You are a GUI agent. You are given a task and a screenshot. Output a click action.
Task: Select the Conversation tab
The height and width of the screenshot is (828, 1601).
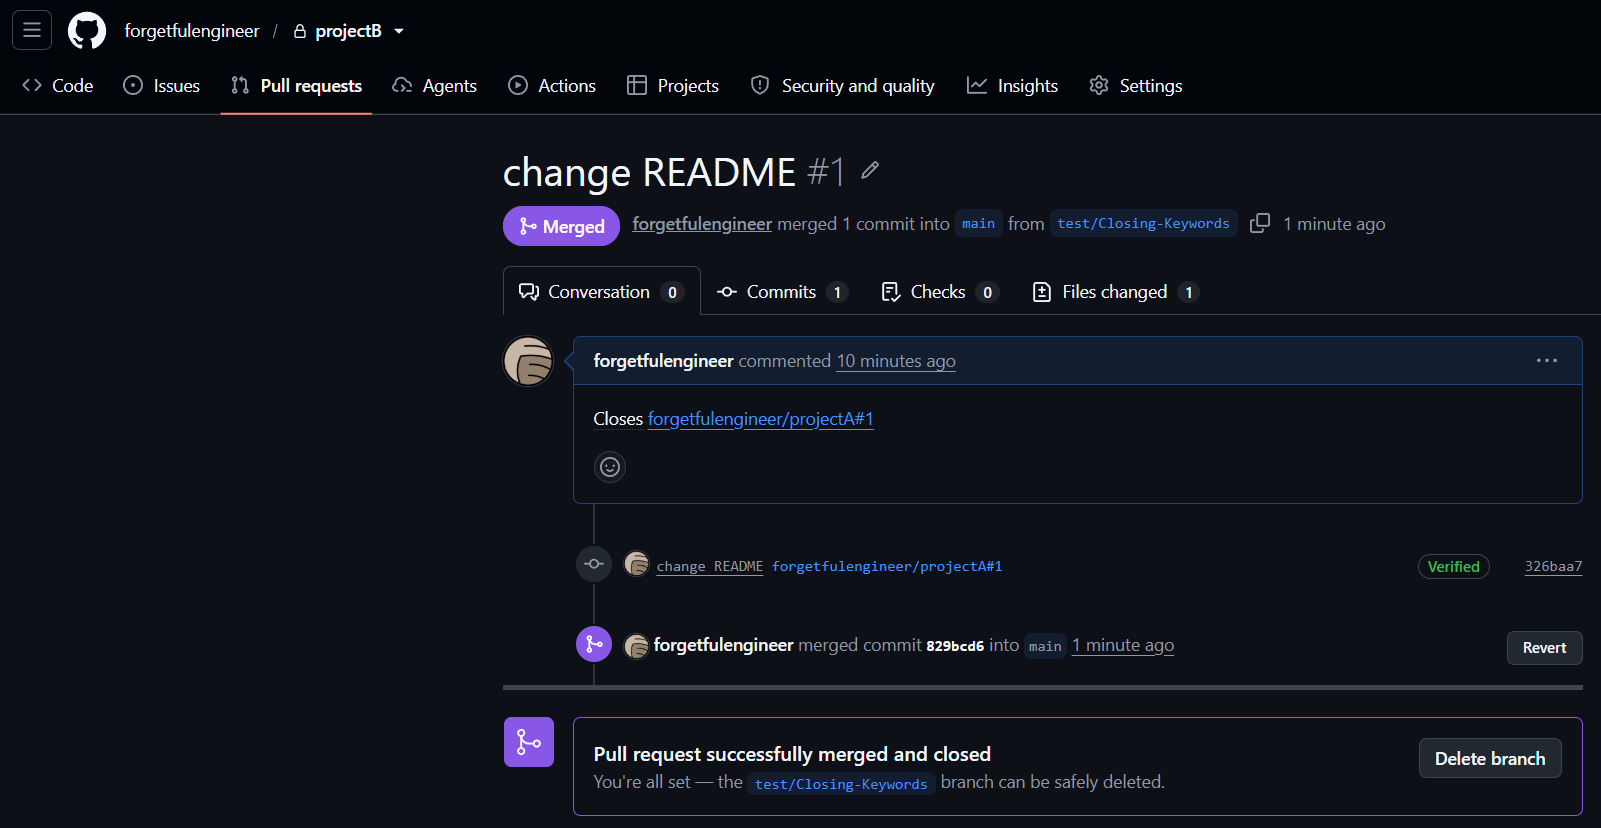coord(601,292)
